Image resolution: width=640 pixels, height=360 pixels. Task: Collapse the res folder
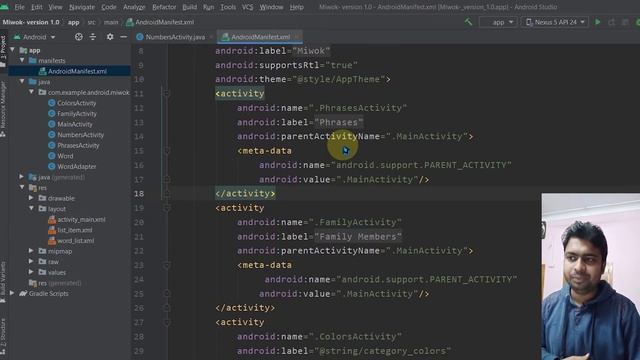(22, 187)
